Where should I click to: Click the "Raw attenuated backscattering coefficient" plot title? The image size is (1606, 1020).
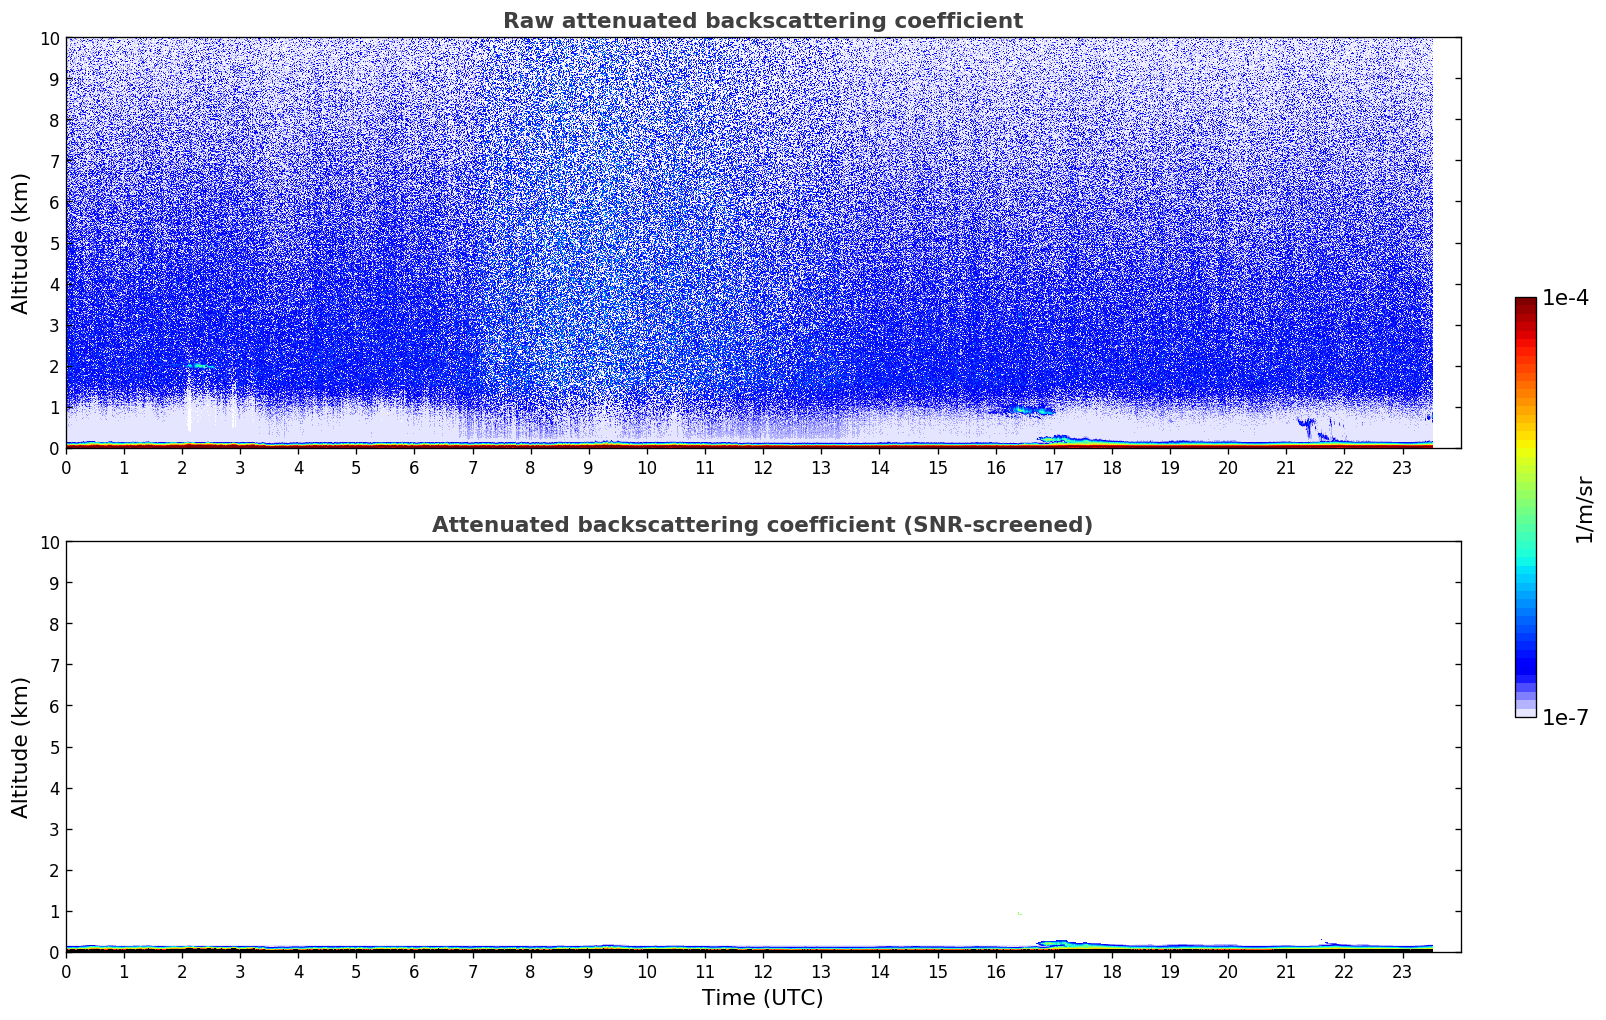click(x=762, y=21)
